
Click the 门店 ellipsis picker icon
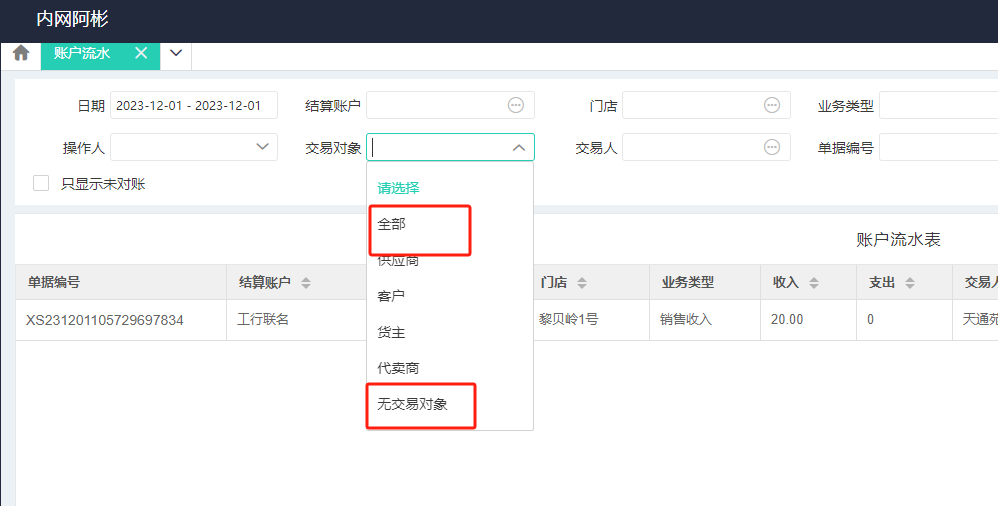coord(772,105)
